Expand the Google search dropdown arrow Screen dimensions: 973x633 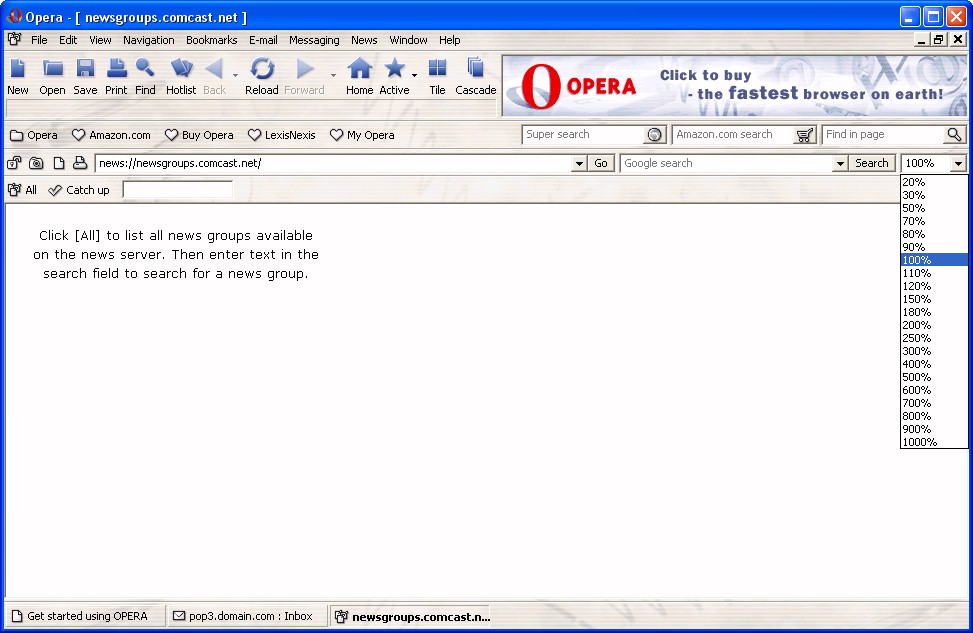[x=840, y=164]
